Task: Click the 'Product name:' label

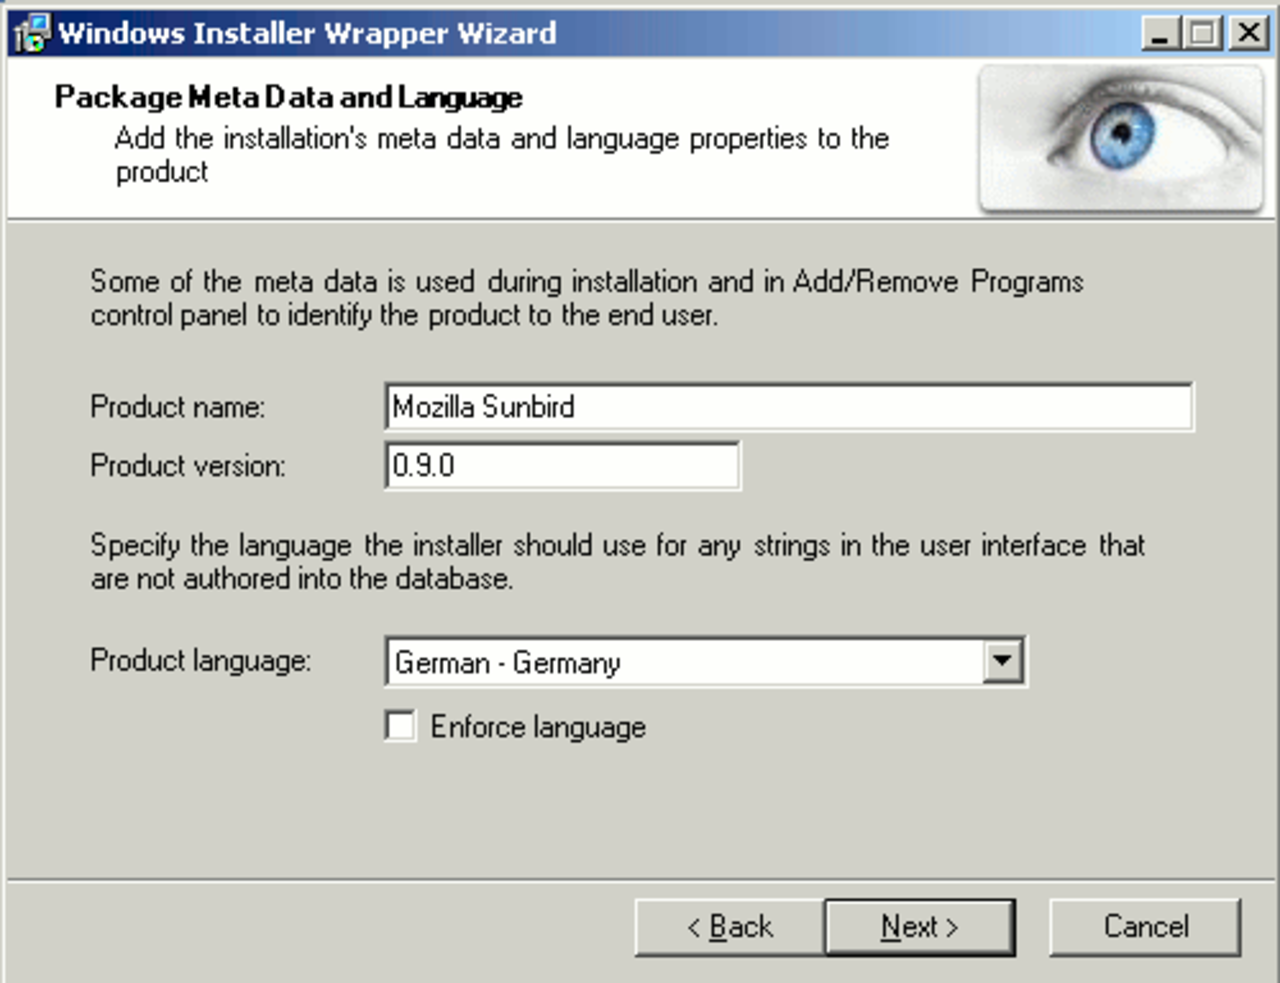Action: click(x=178, y=407)
